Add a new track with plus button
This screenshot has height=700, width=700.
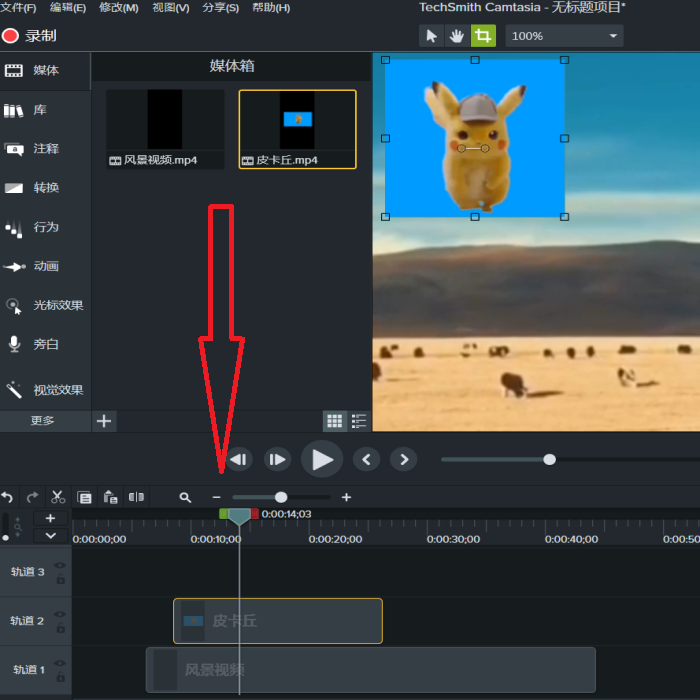tap(50, 518)
